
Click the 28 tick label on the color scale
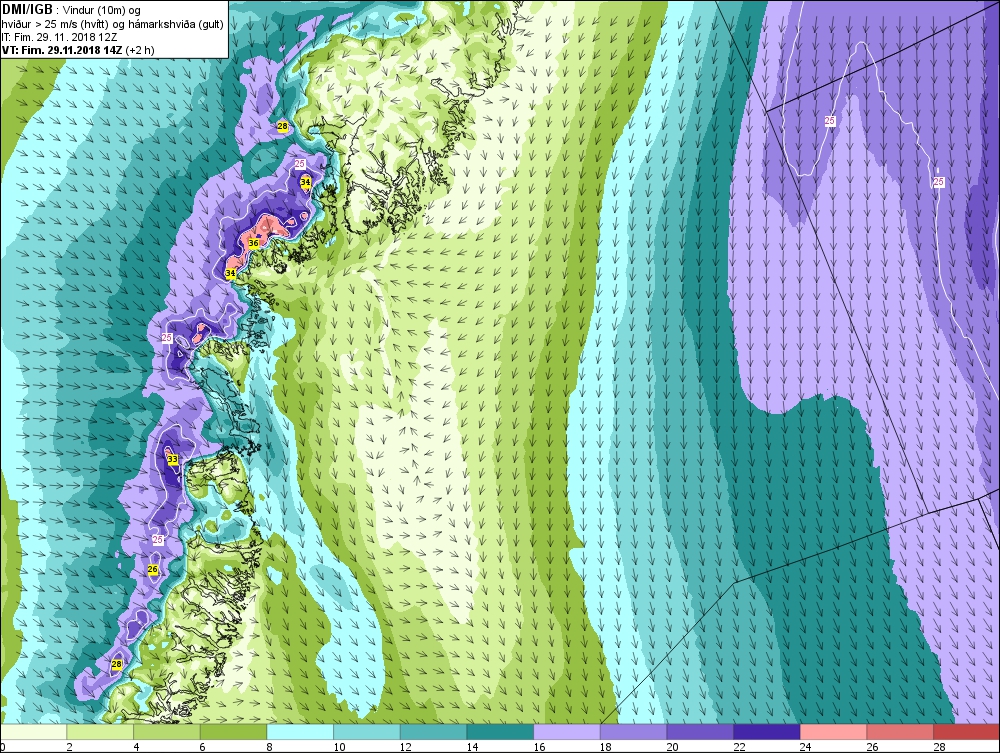point(939,747)
